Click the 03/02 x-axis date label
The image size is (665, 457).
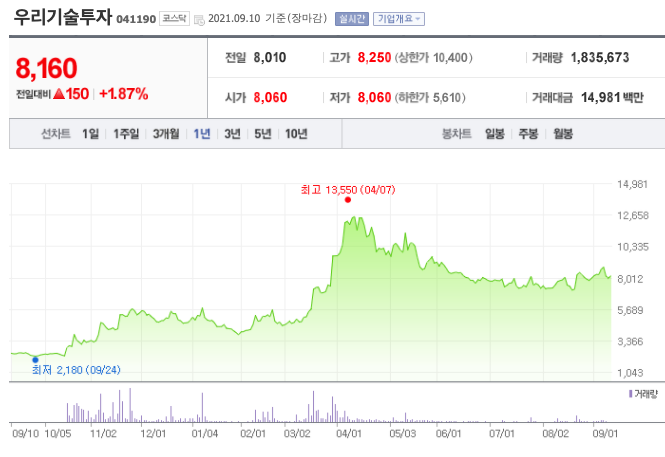tap(297, 434)
